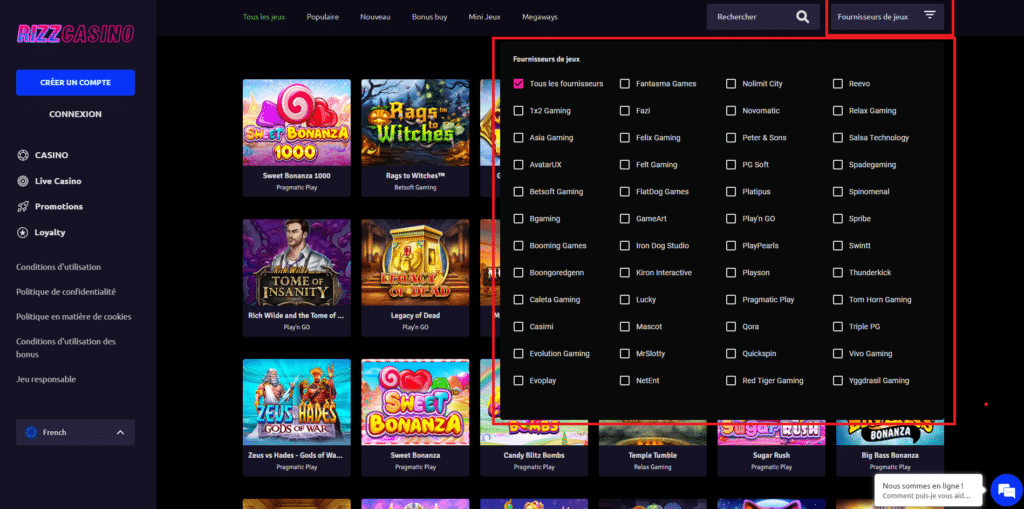1024x509 pixels.
Task: Click the Big Bass Bonanza title
Action: tap(889, 455)
